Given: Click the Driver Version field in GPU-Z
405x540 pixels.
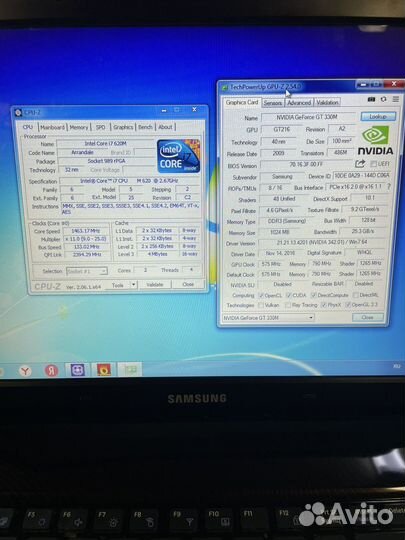Looking at the screenshot, I should (x=323, y=242).
